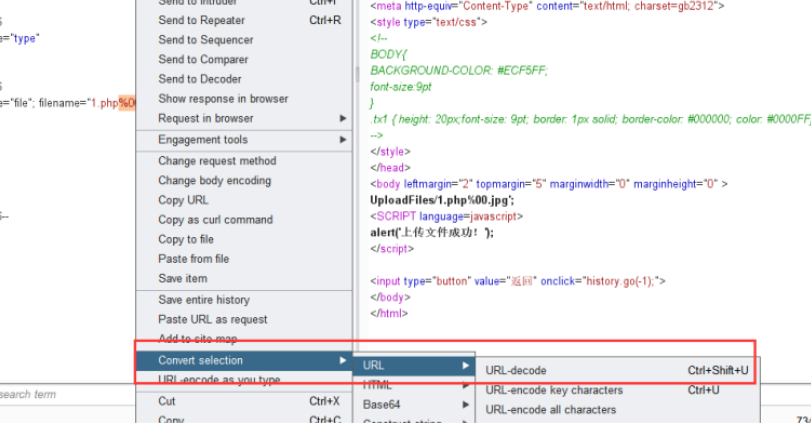The width and height of the screenshot is (811, 425).
Task: Choose Save entire history
Action: [x=204, y=300]
